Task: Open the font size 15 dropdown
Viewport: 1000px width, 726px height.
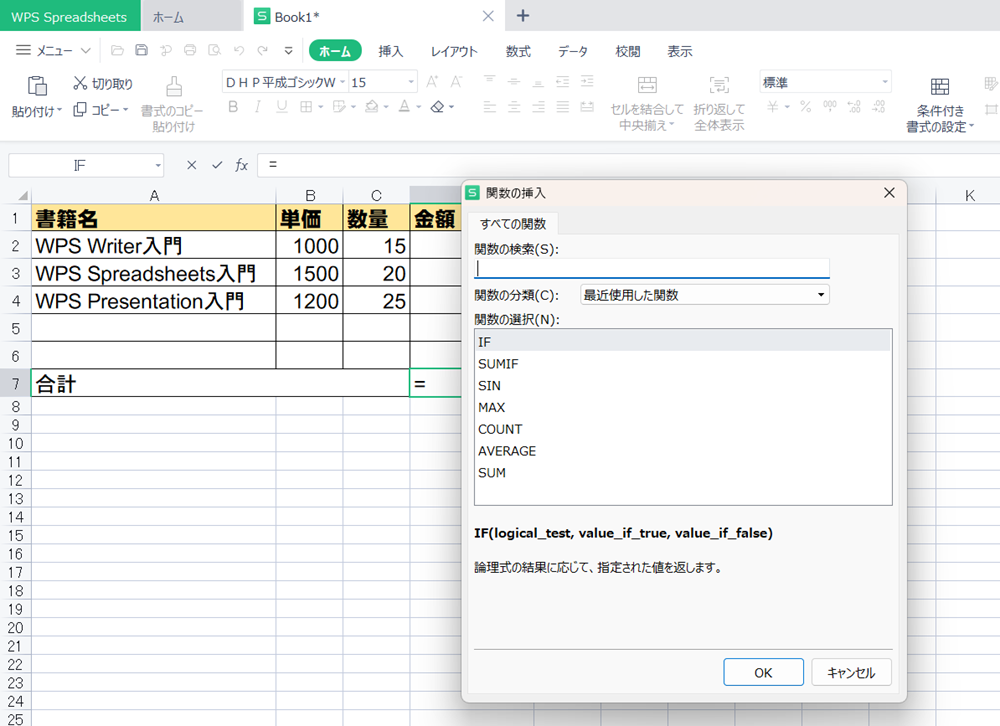Action: point(411,82)
